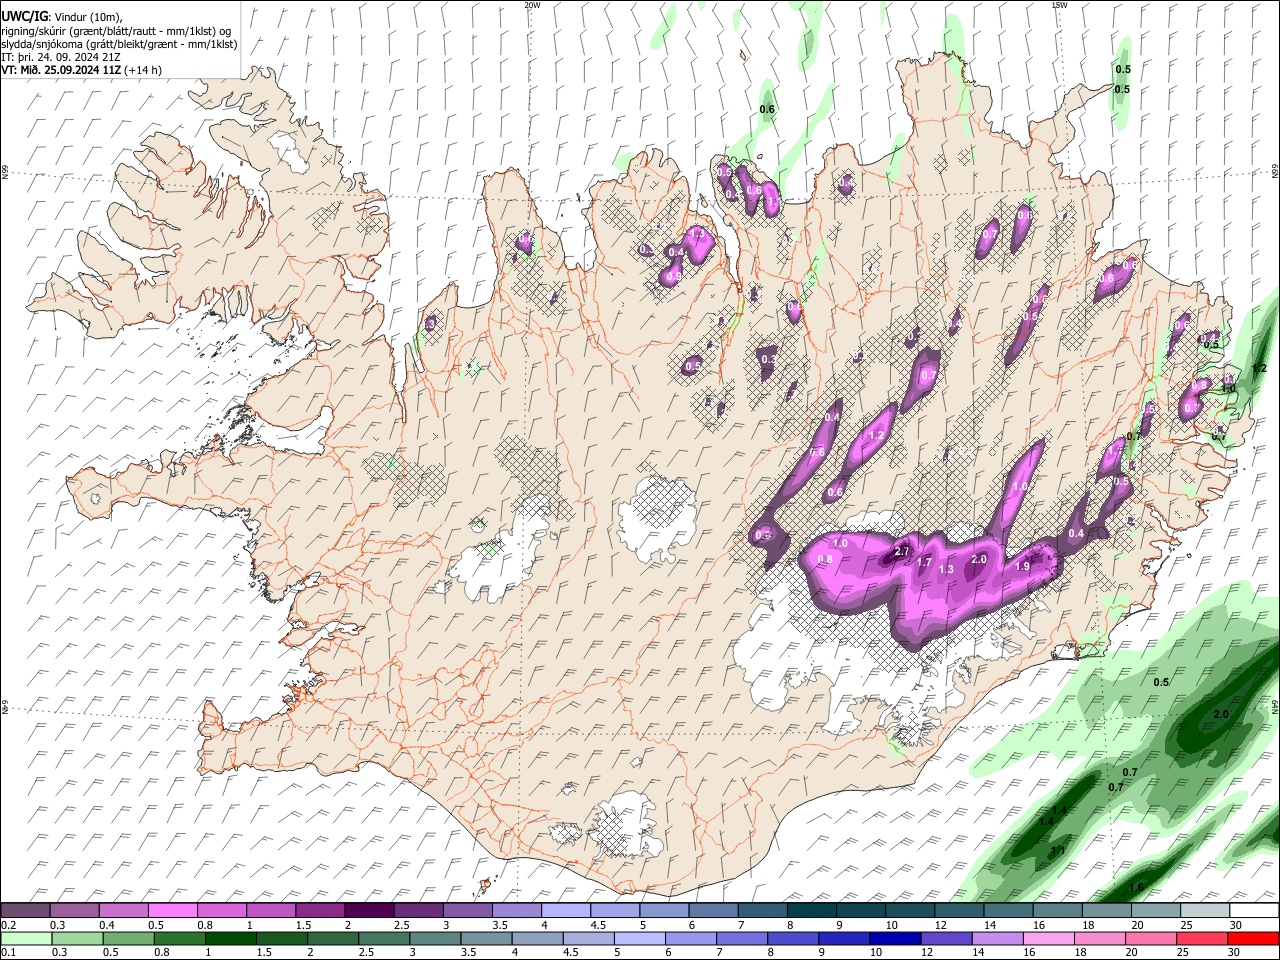The width and height of the screenshot is (1280, 960).
Task: Click the '0.2' label on the top scale
Action: [8, 925]
